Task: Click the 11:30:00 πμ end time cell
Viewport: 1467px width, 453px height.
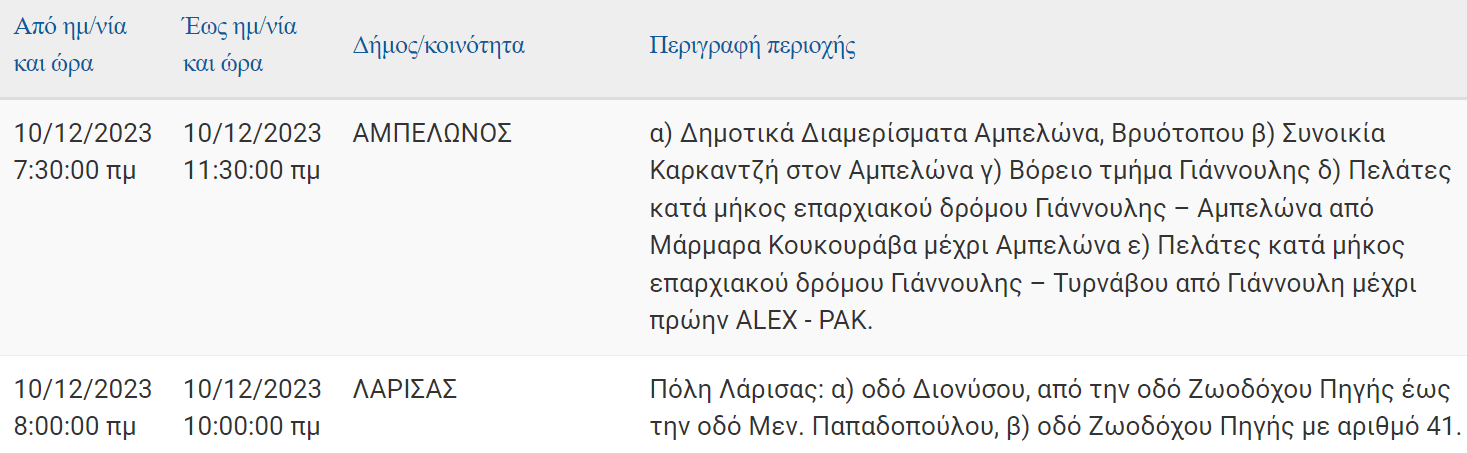Action: click(252, 171)
